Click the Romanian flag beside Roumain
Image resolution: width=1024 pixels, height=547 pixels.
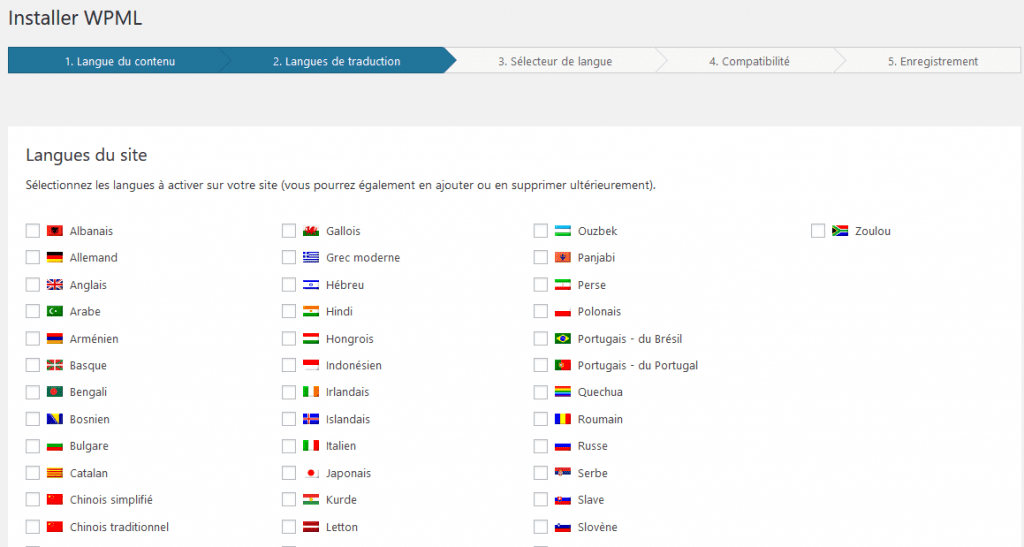pyautogui.click(x=563, y=419)
